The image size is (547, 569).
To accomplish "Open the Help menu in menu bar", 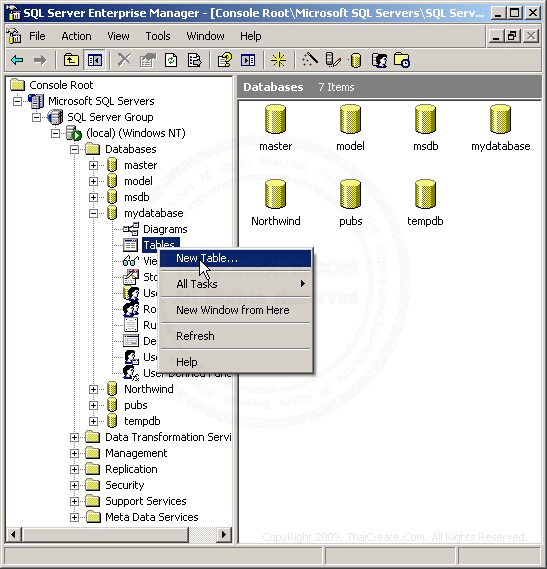I will pyautogui.click(x=250, y=36).
